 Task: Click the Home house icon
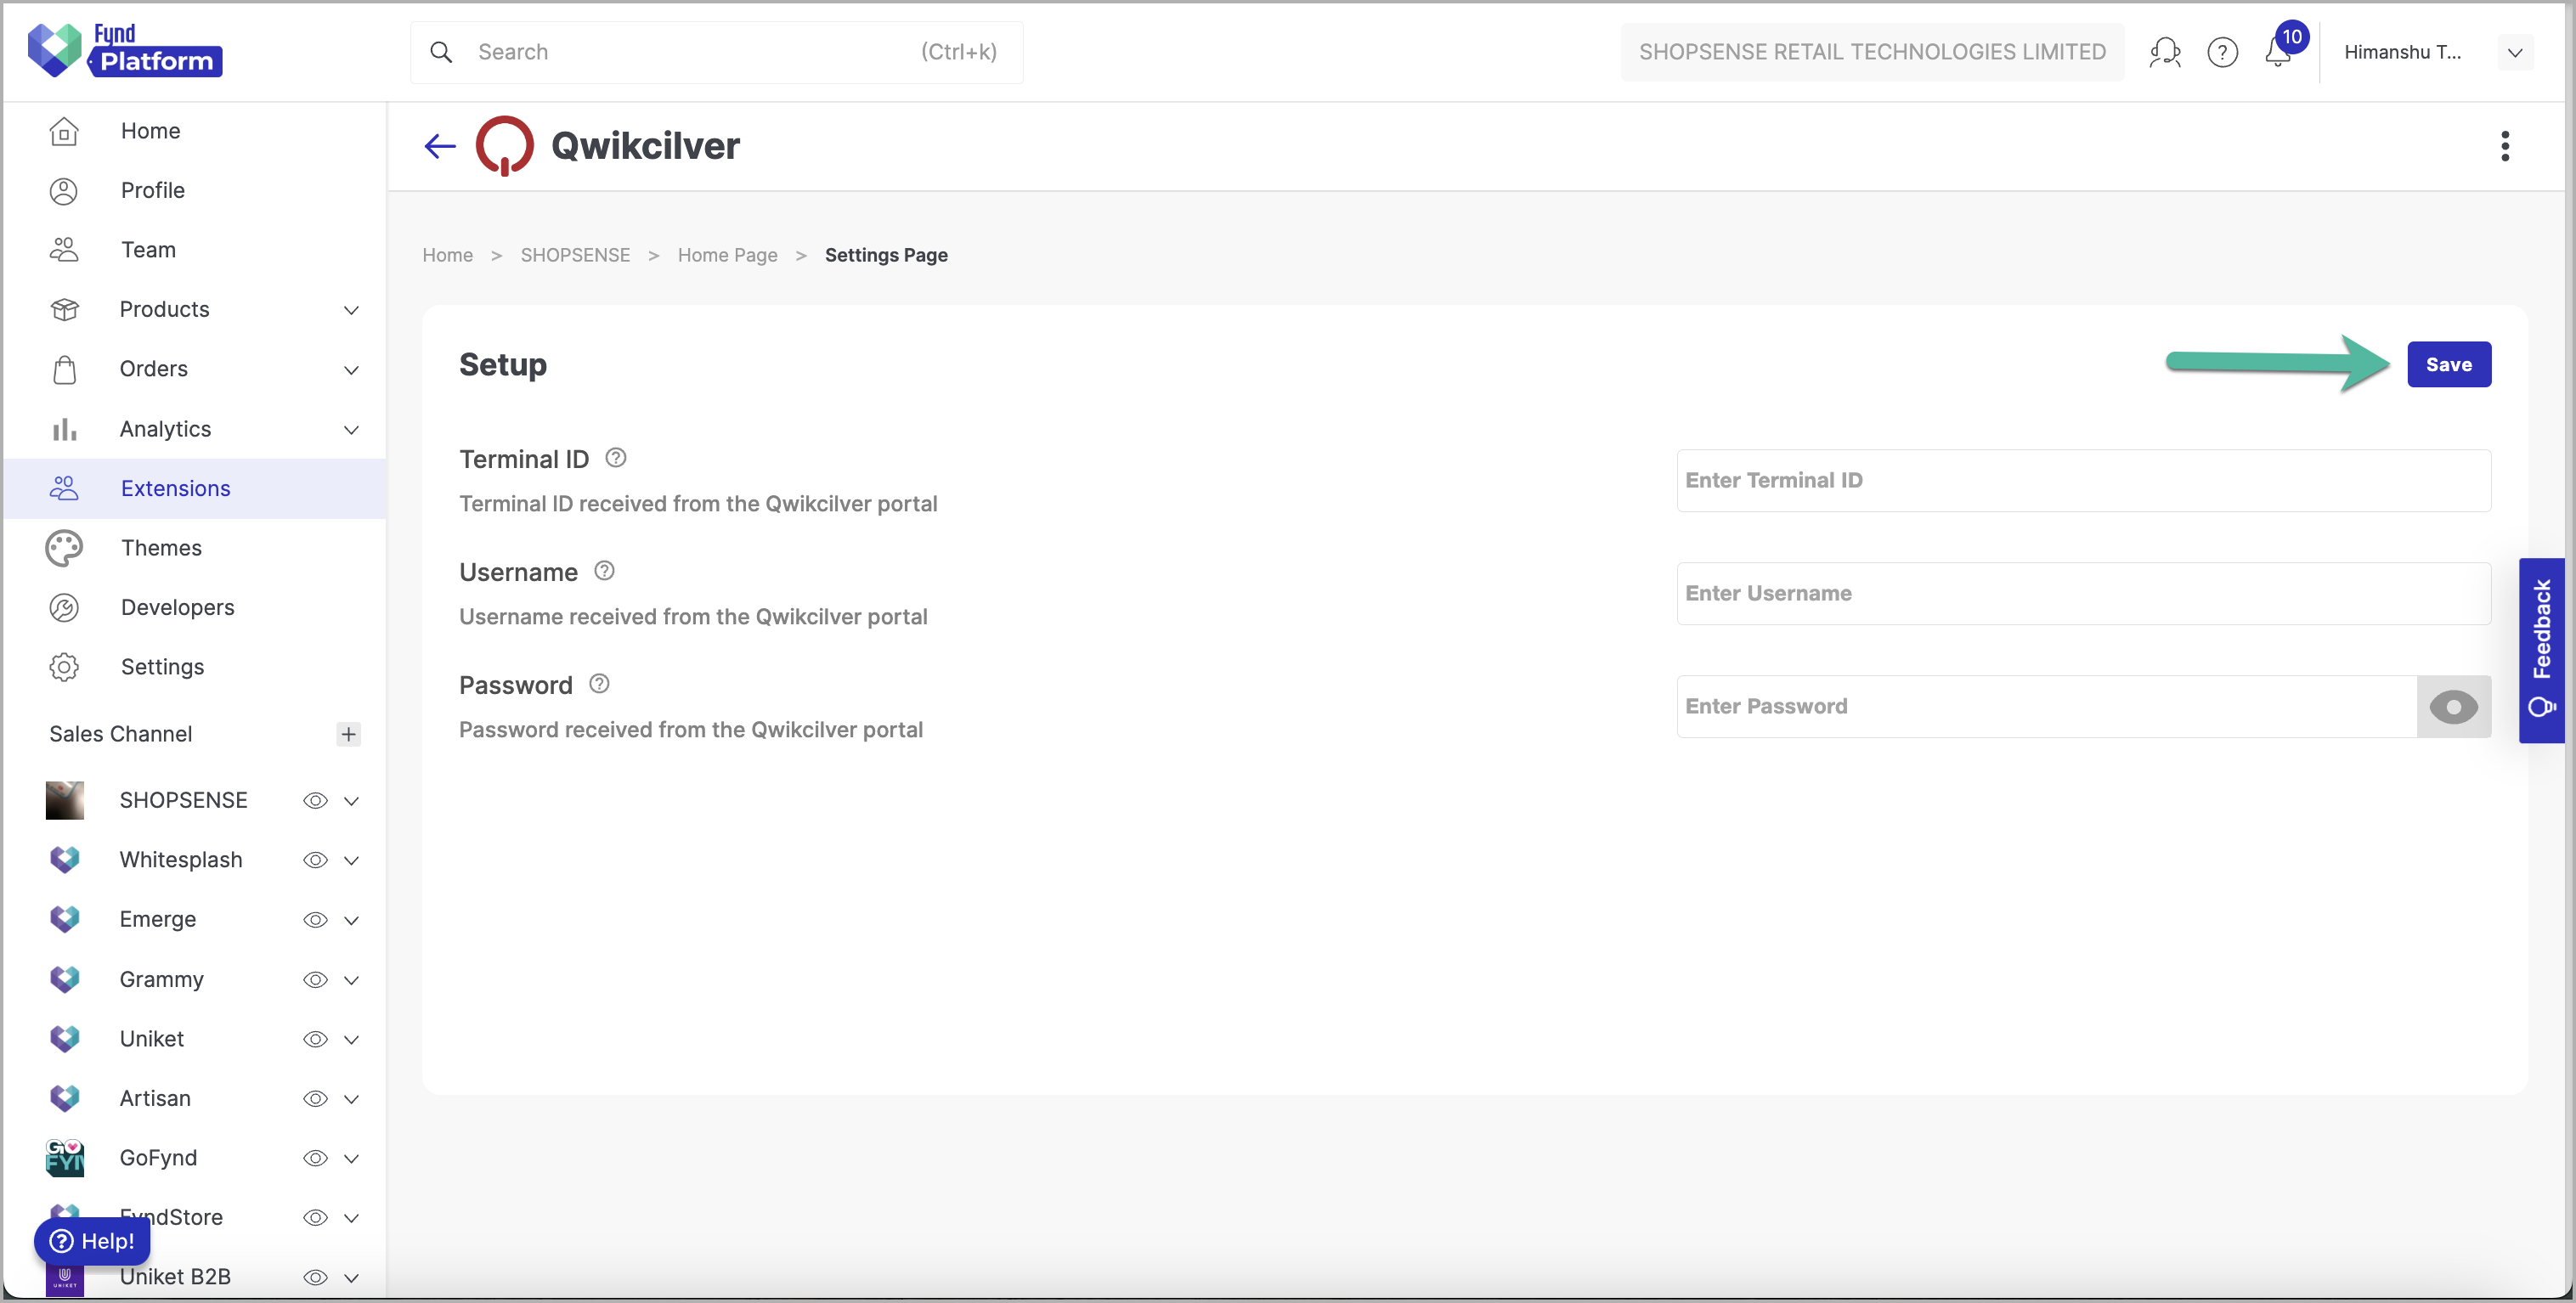click(x=64, y=131)
